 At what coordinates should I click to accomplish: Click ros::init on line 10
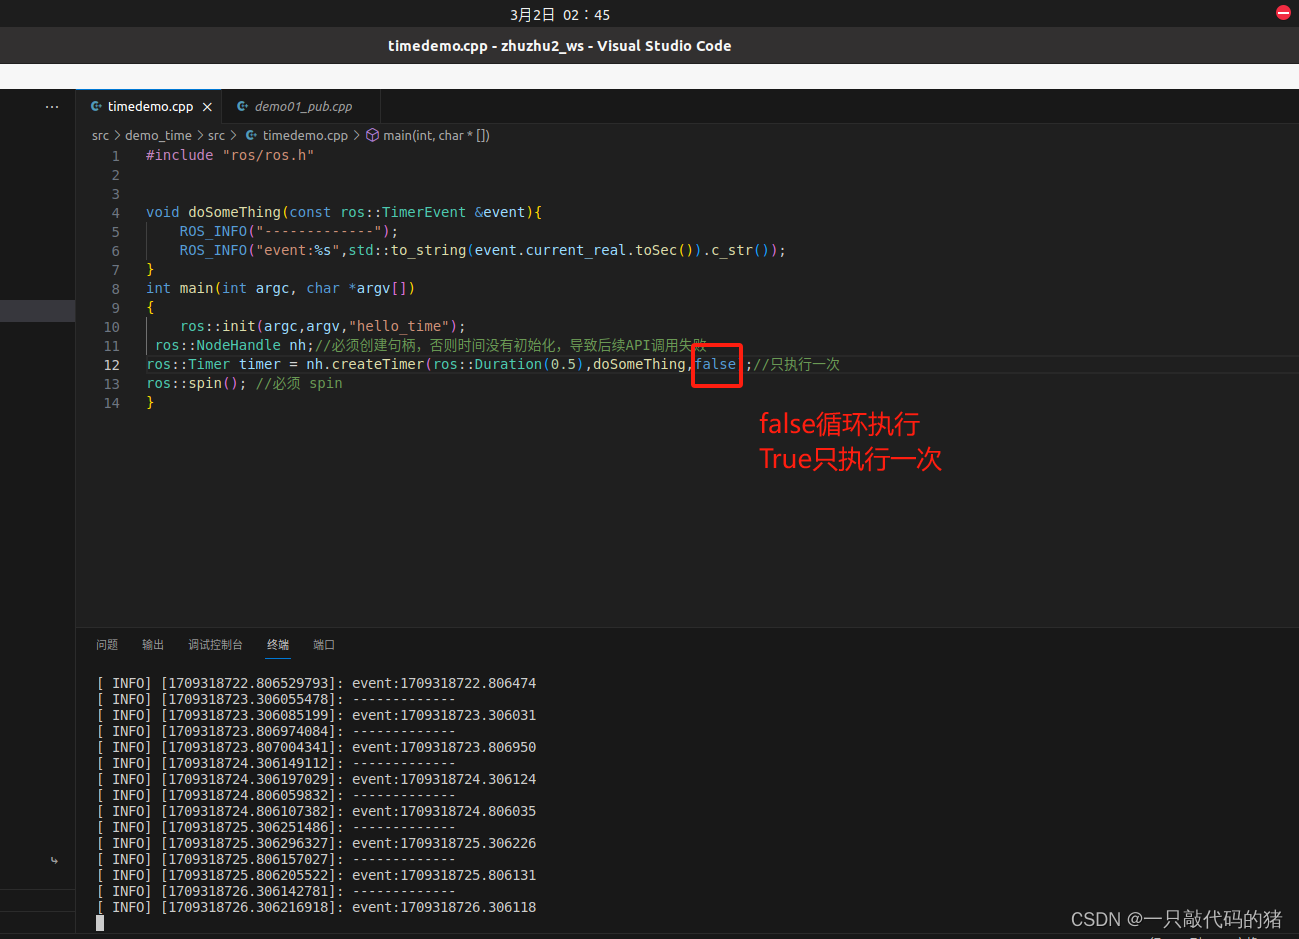(x=218, y=326)
